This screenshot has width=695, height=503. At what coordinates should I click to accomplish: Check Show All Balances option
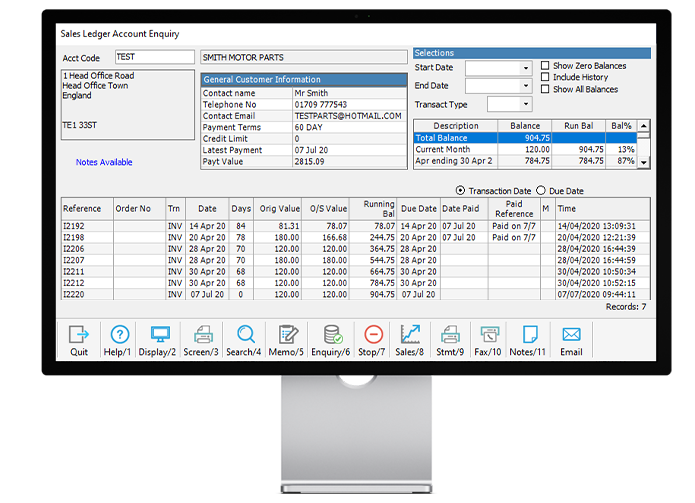(545, 89)
